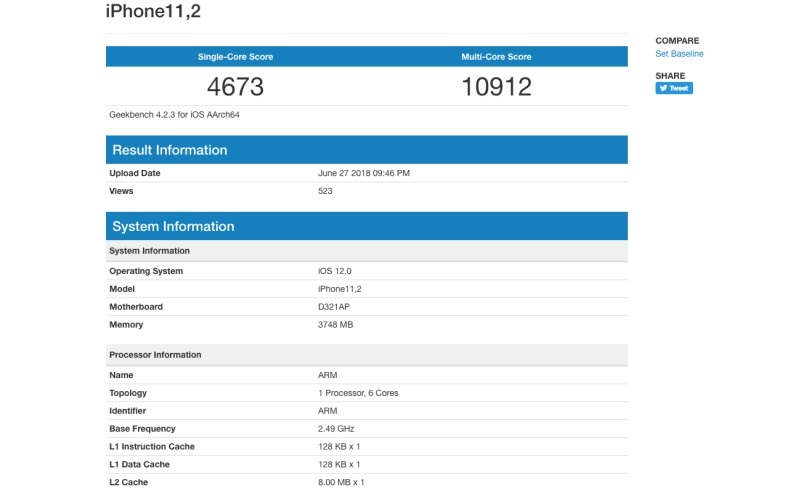The height and width of the screenshot is (492, 800).
Task: Click the processor Name label
Action: click(x=121, y=375)
